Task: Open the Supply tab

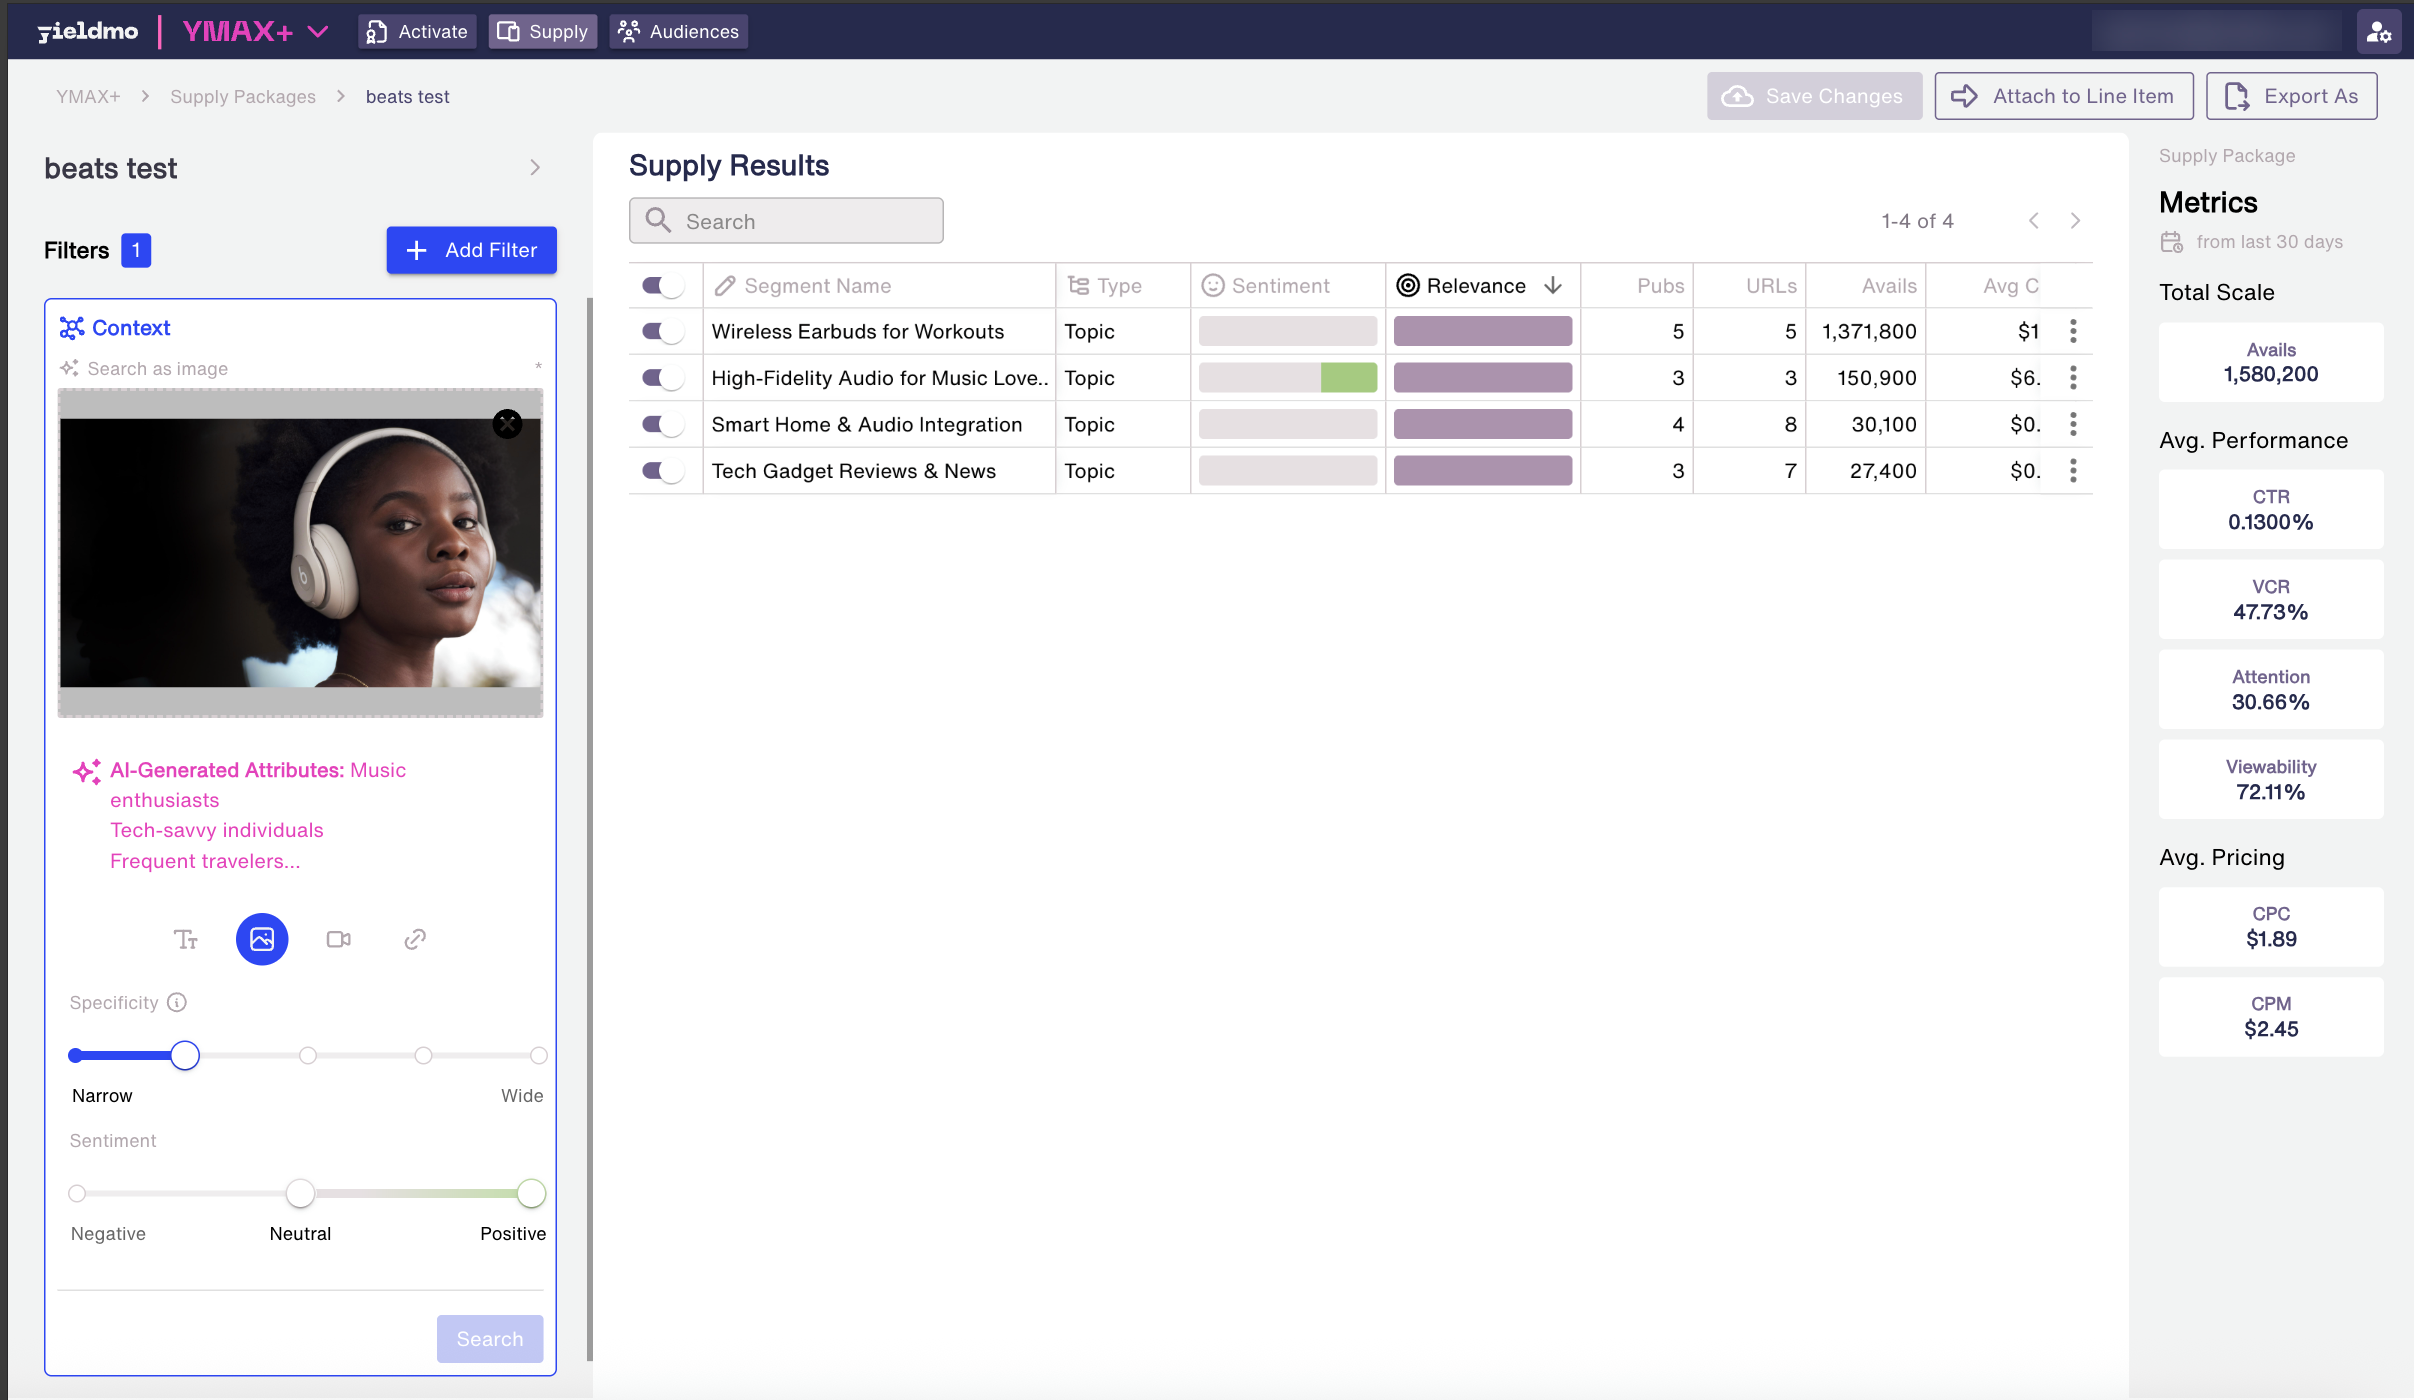Action: pyautogui.click(x=543, y=32)
